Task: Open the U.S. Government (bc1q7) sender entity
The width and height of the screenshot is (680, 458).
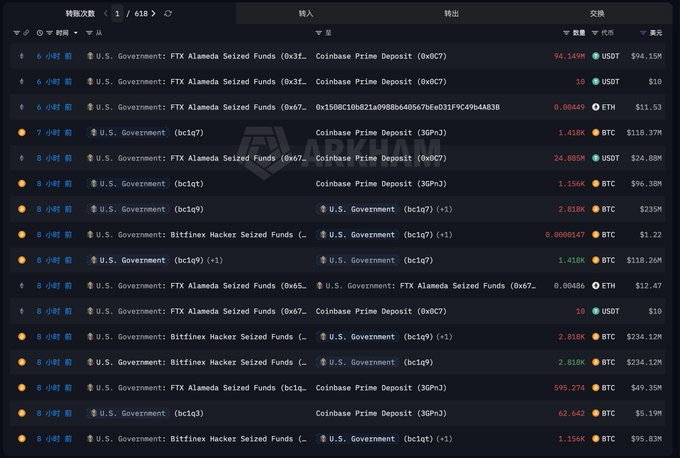Action: coord(146,133)
